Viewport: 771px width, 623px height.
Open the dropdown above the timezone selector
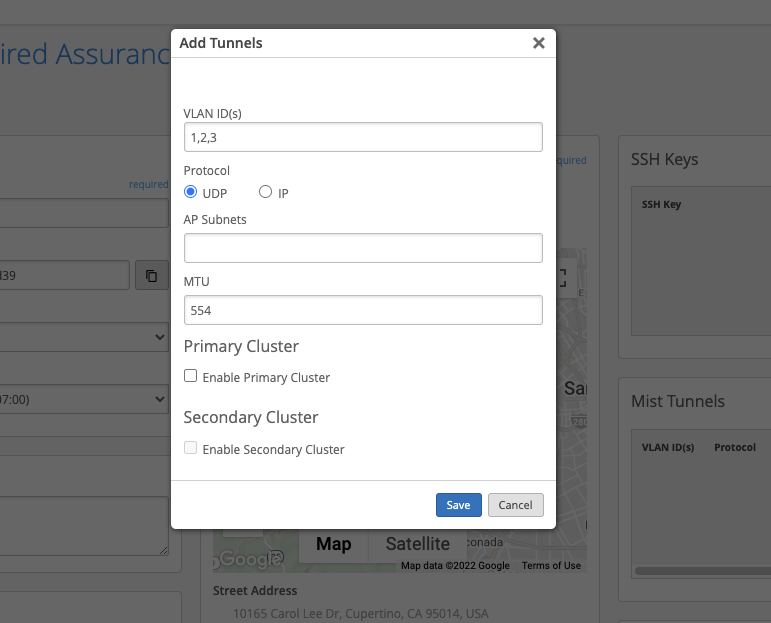84,337
